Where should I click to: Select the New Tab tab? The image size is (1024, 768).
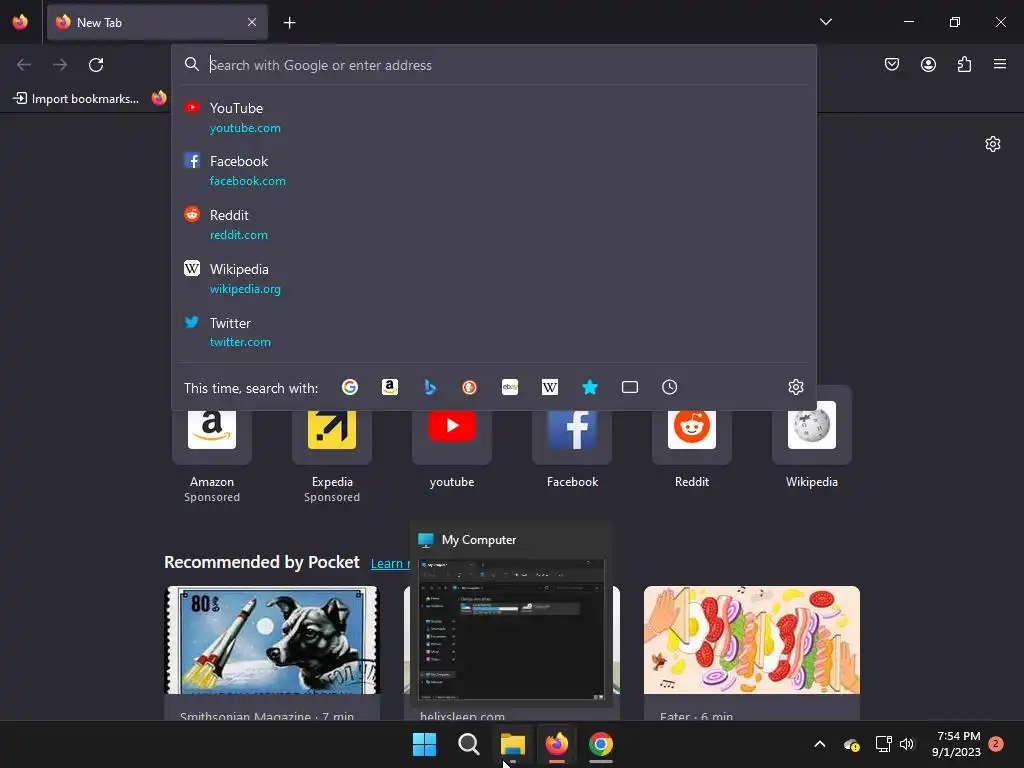click(157, 22)
